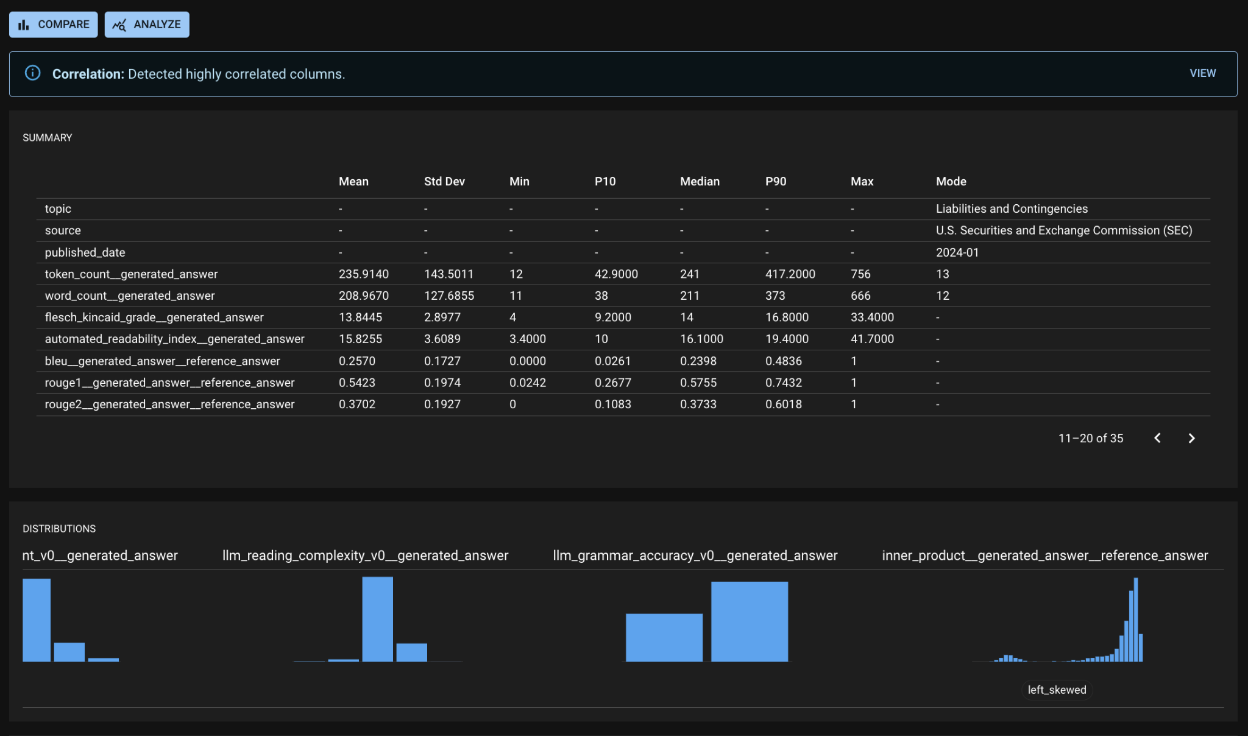Click the Compare button
Screen dimensions: 1248x736
pyautogui.click(x=53, y=25)
